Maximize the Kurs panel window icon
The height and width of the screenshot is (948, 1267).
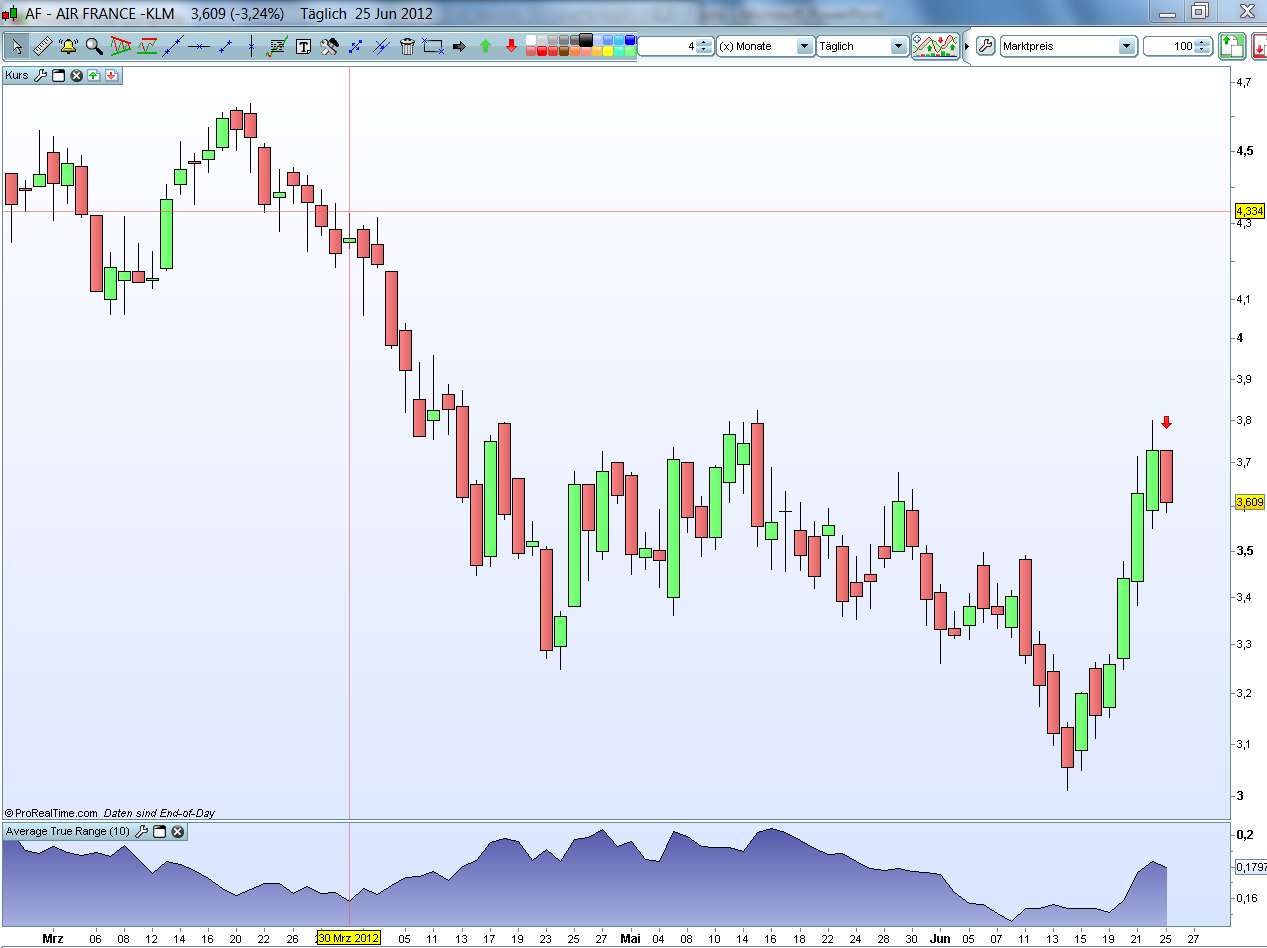[x=58, y=75]
